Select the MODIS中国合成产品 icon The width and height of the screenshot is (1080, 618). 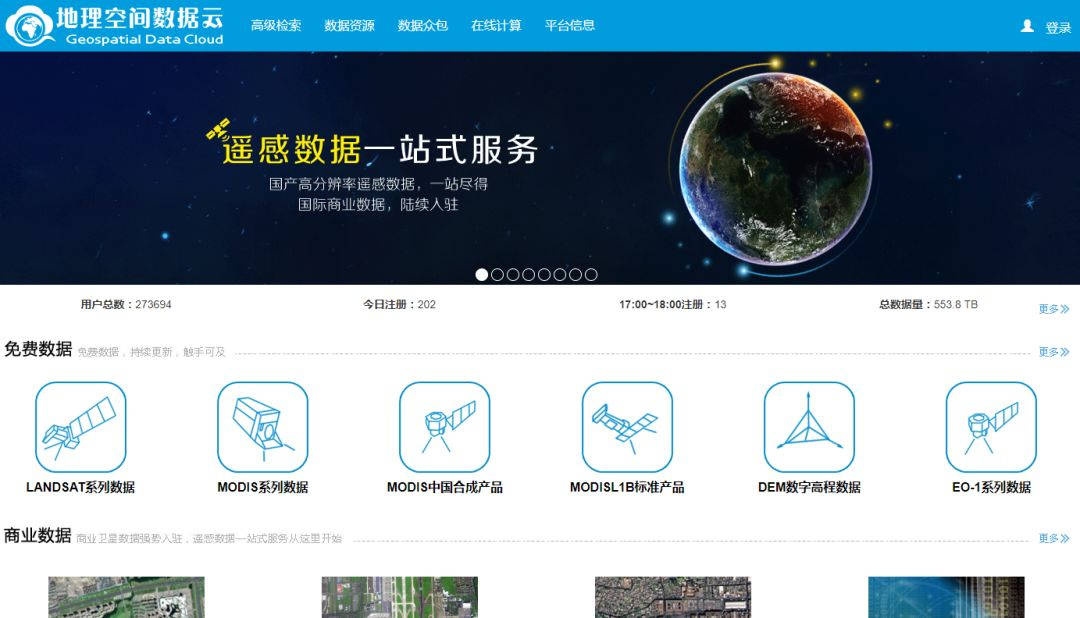(444, 427)
